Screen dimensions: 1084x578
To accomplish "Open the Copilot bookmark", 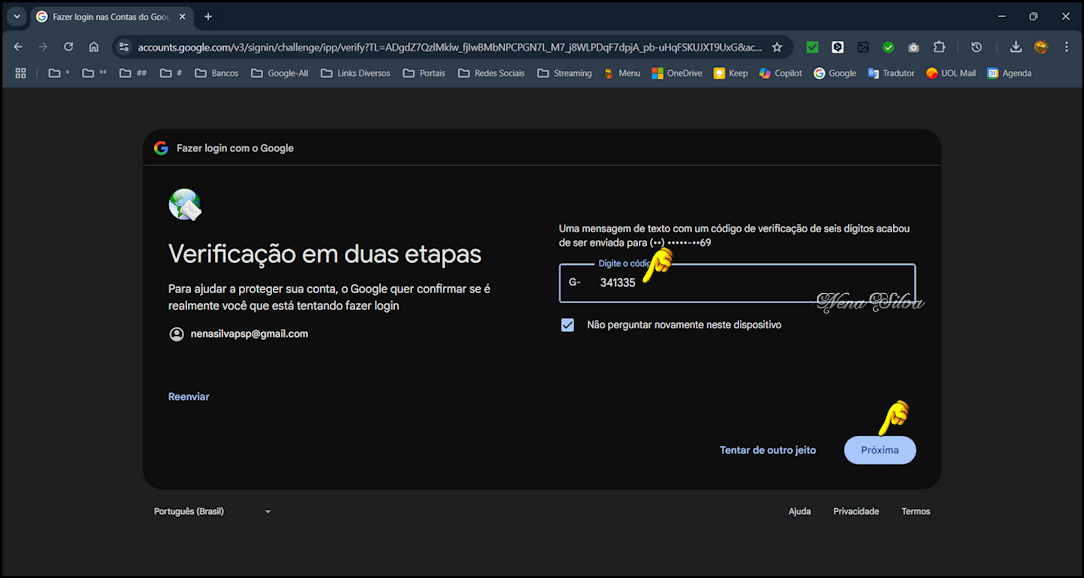I will pyautogui.click(x=780, y=73).
